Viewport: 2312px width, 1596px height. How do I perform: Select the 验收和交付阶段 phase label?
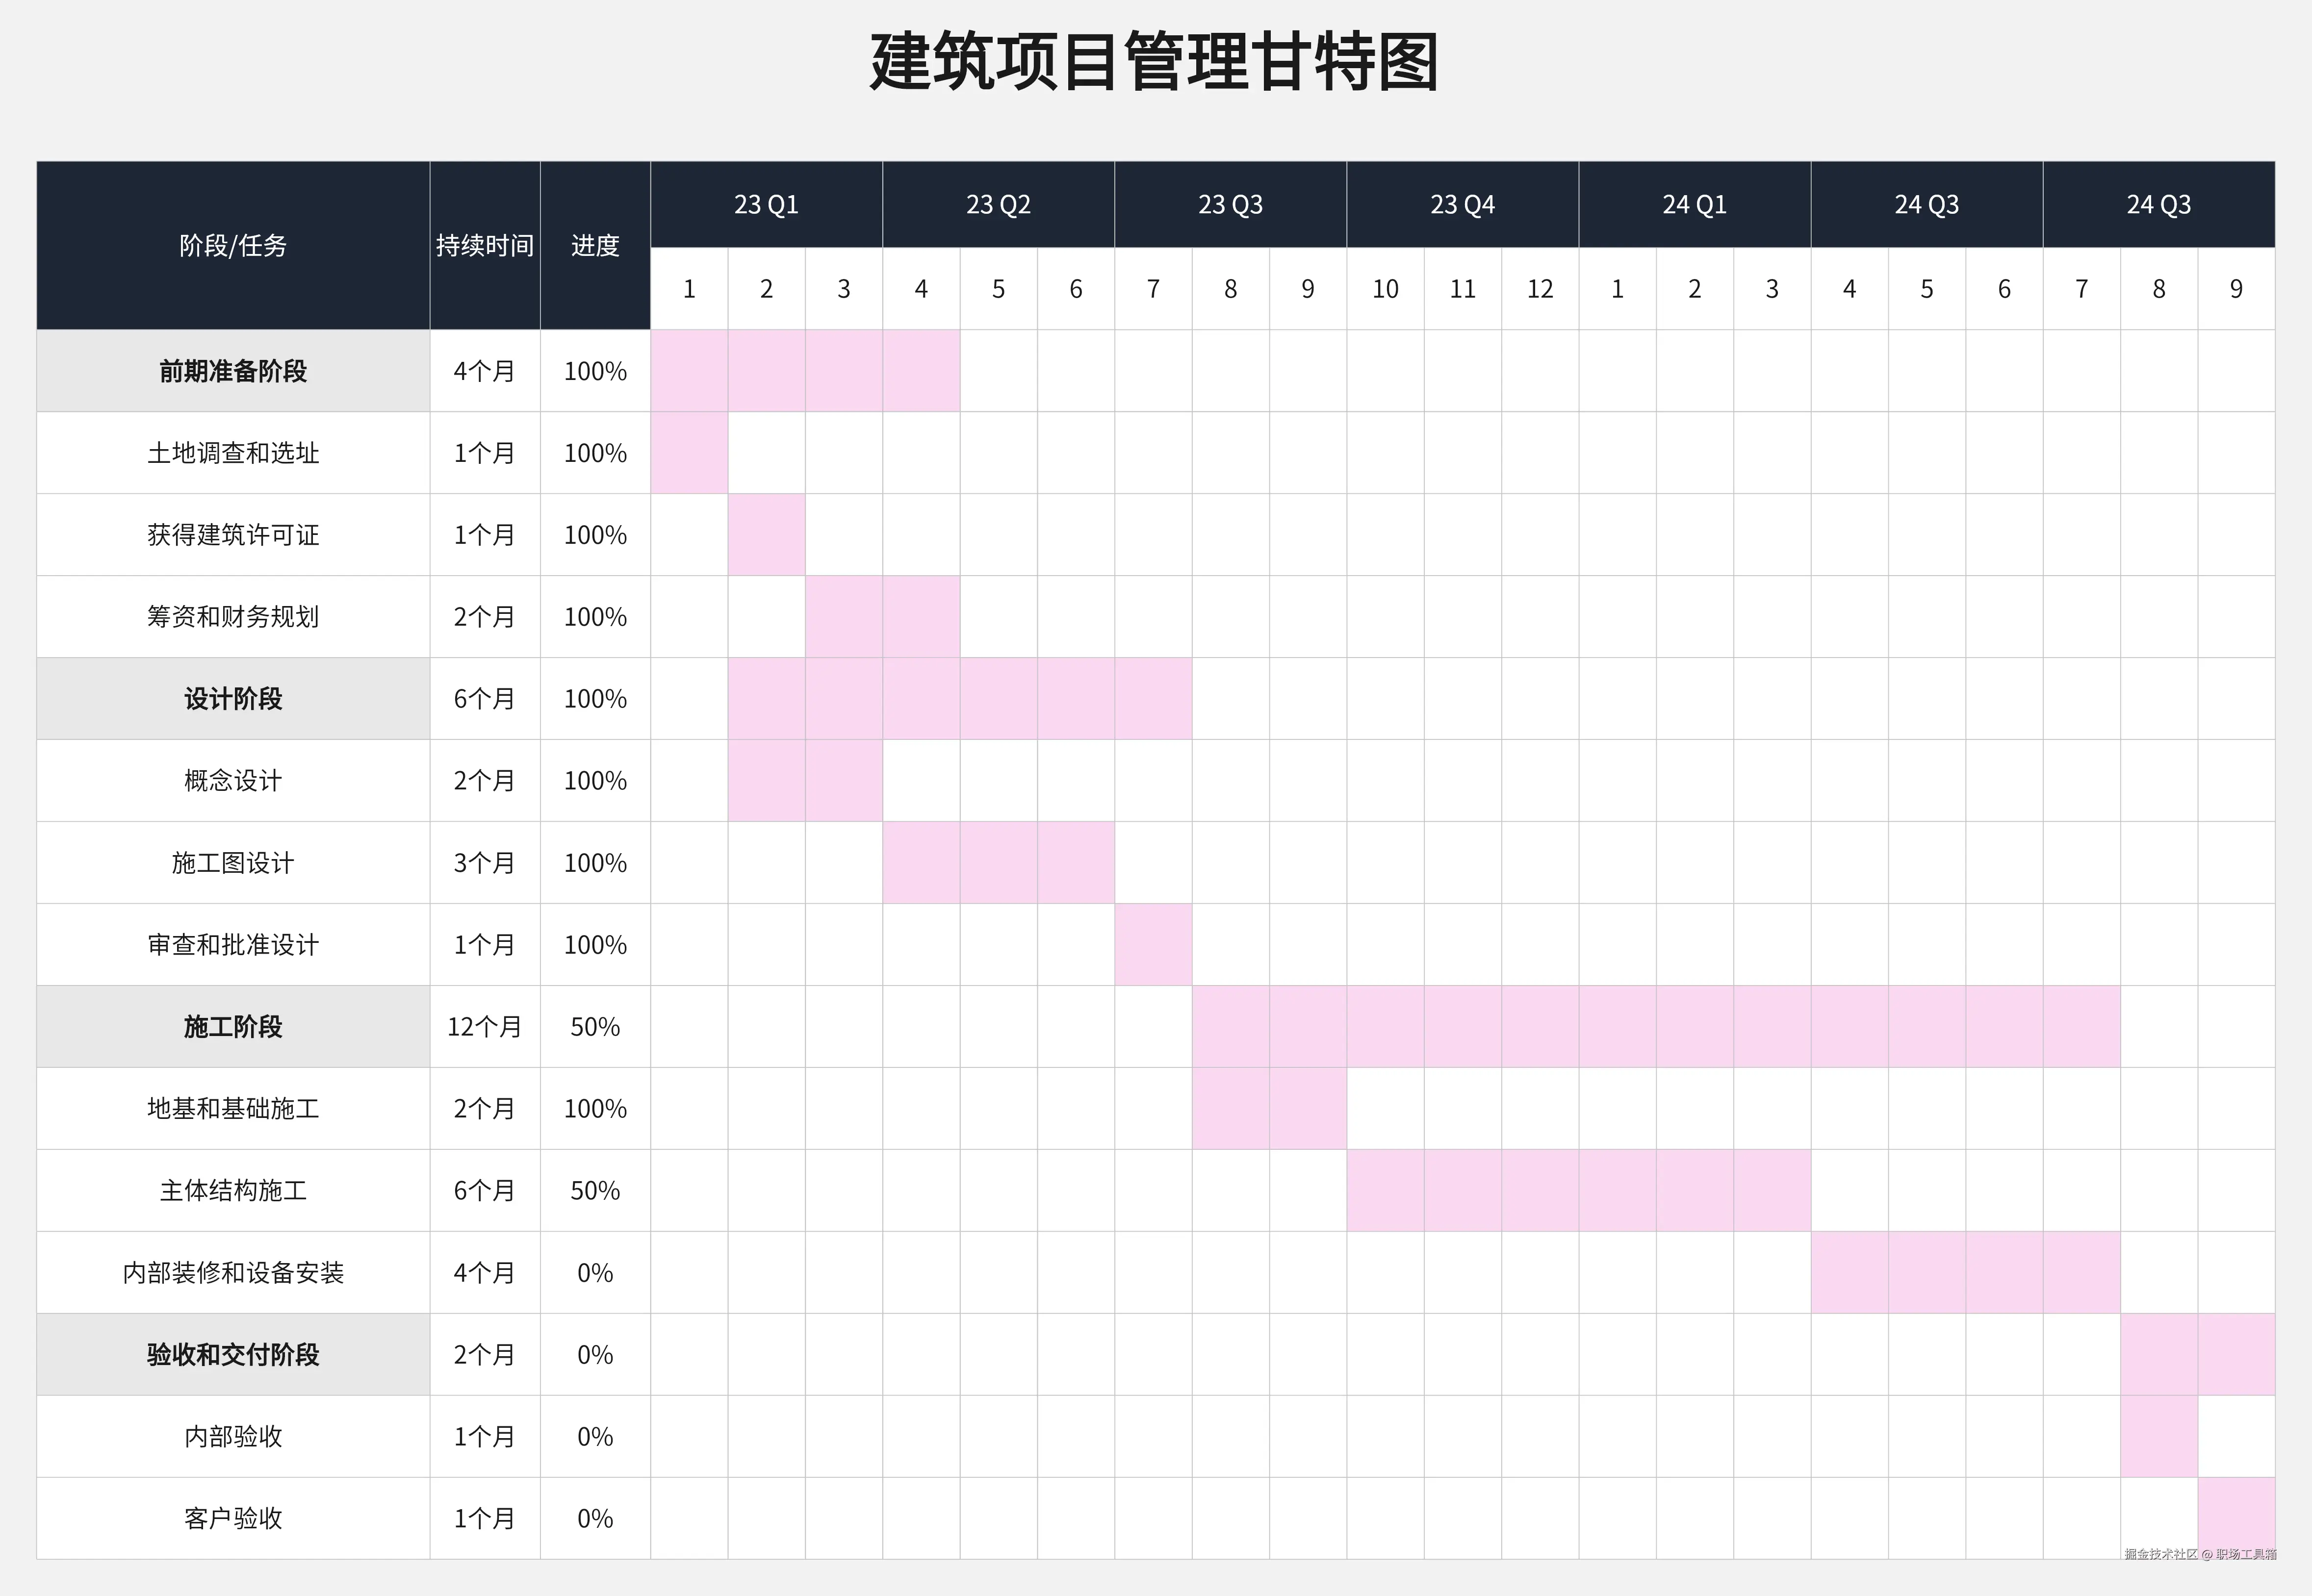233,1354
